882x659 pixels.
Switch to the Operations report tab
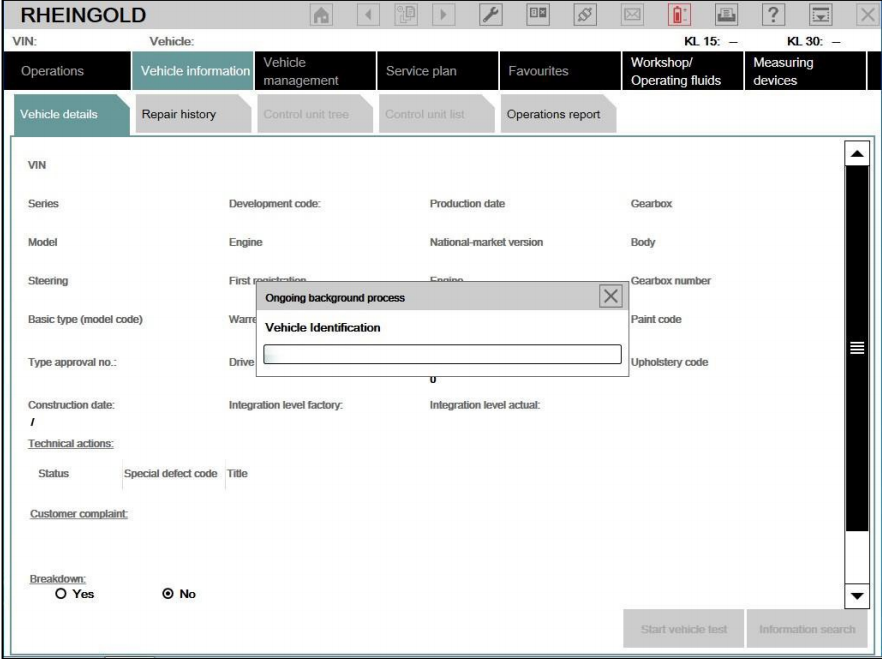tap(558, 114)
